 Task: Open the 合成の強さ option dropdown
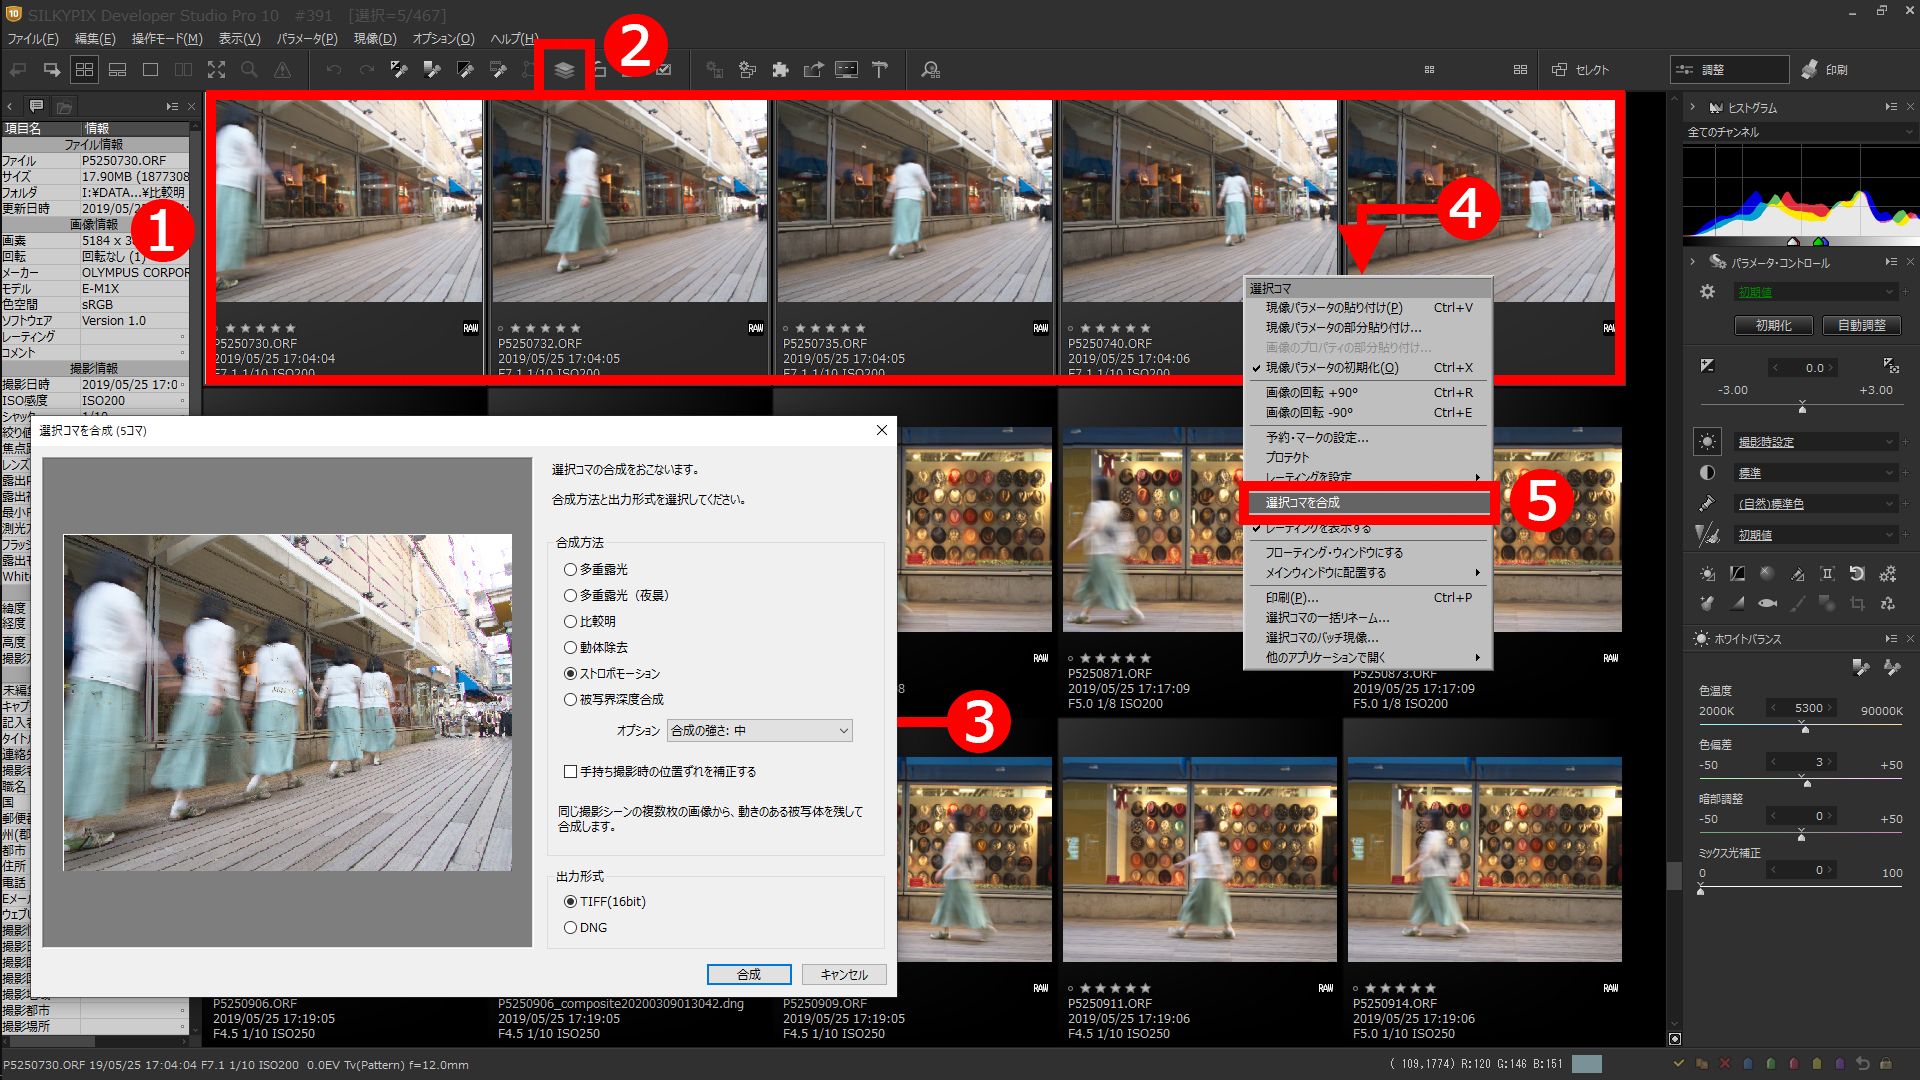click(759, 730)
